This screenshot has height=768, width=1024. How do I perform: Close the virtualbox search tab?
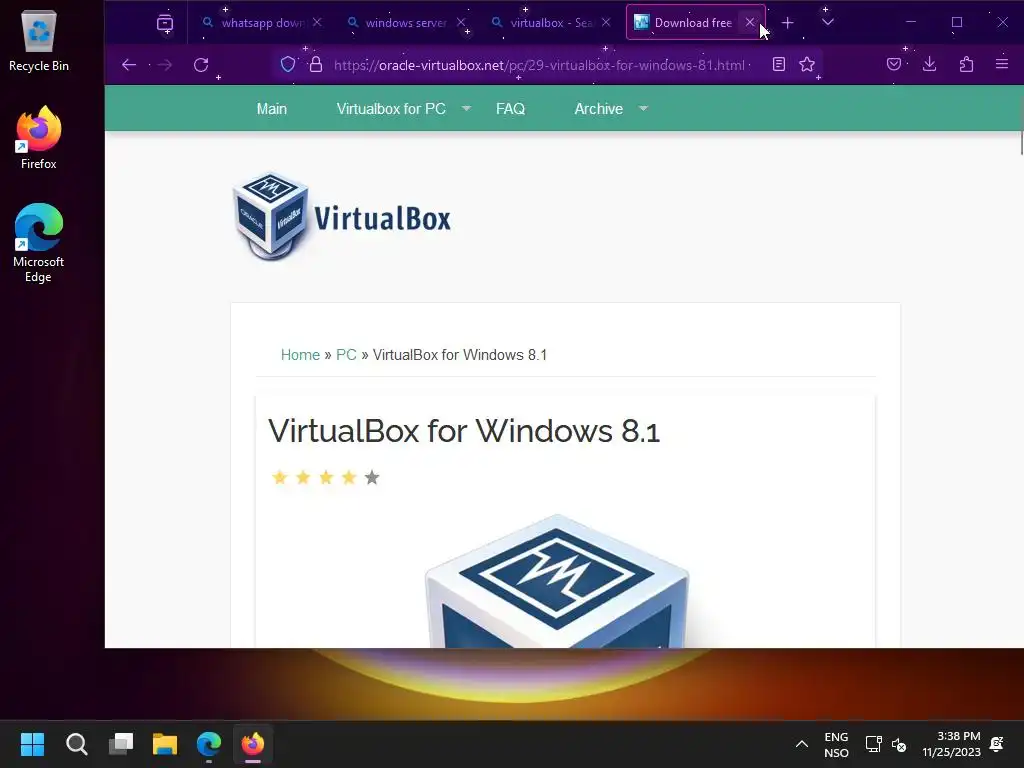pos(606,22)
